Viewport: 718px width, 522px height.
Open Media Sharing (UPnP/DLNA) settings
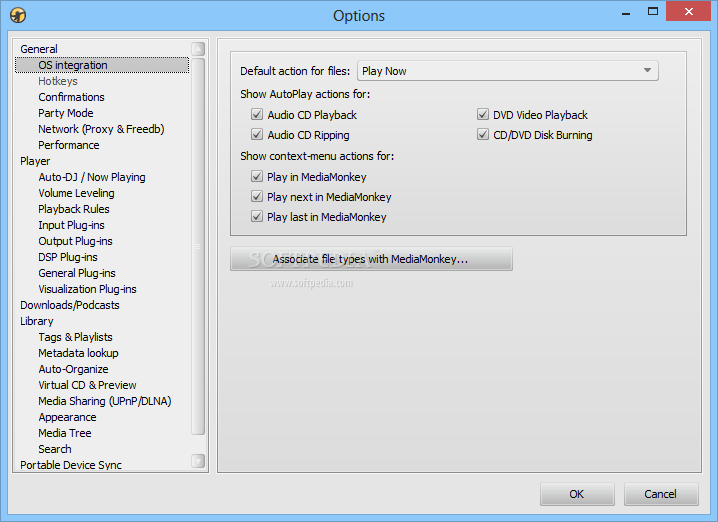click(x=105, y=401)
